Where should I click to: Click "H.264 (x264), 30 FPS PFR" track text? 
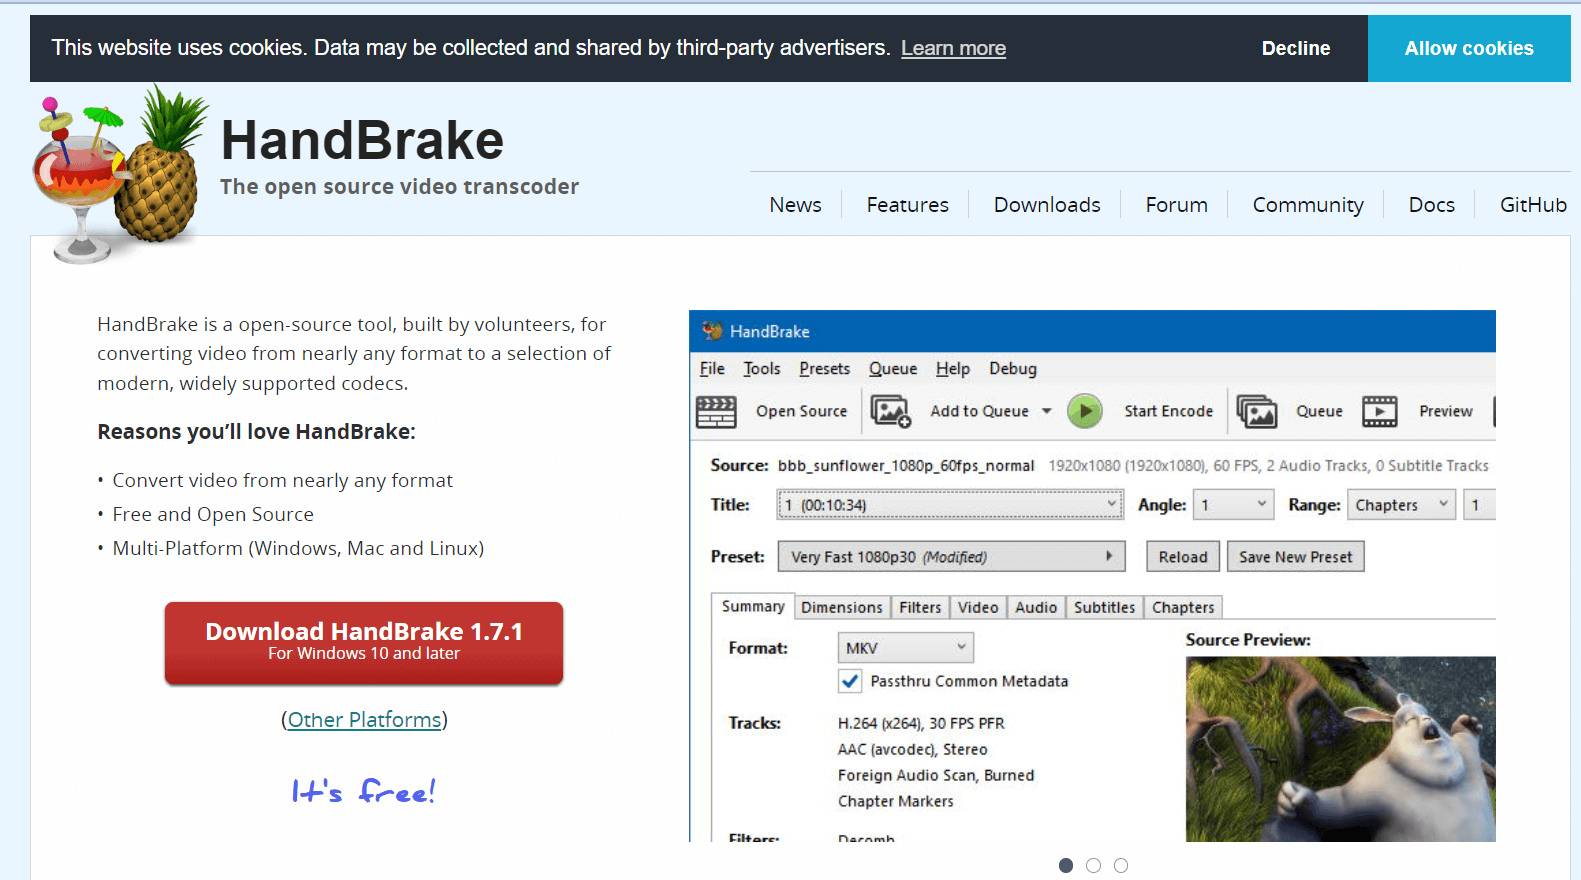(921, 723)
